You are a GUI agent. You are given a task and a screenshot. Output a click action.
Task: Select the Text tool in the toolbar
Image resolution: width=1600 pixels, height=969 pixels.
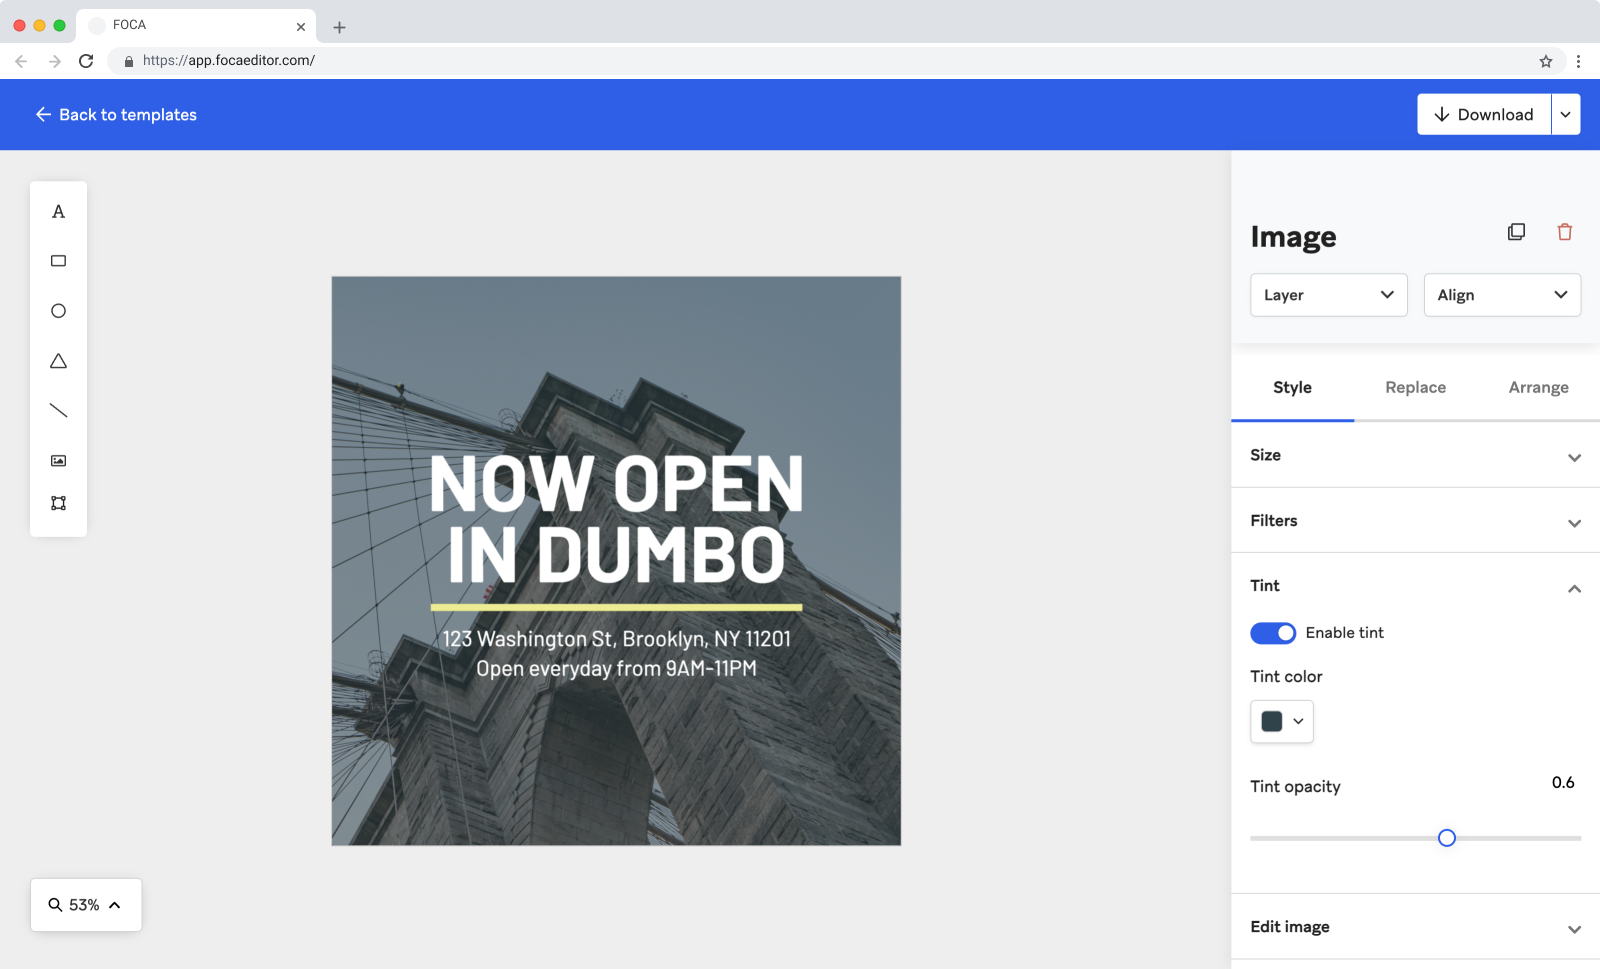coord(58,212)
